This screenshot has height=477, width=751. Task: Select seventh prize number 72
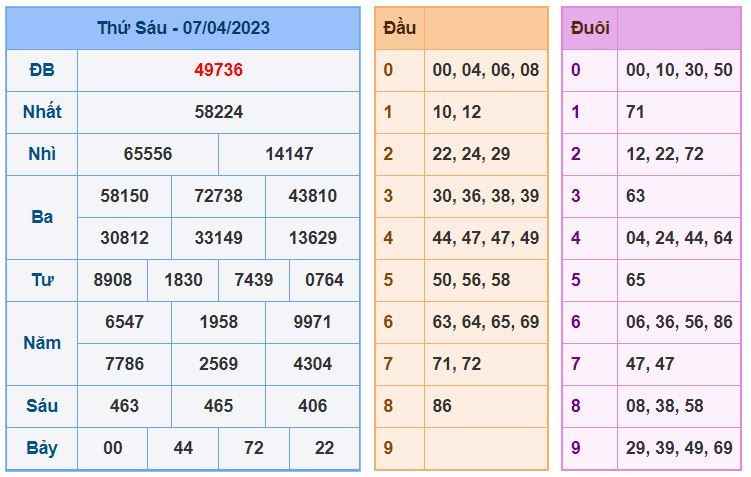point(254,448)
